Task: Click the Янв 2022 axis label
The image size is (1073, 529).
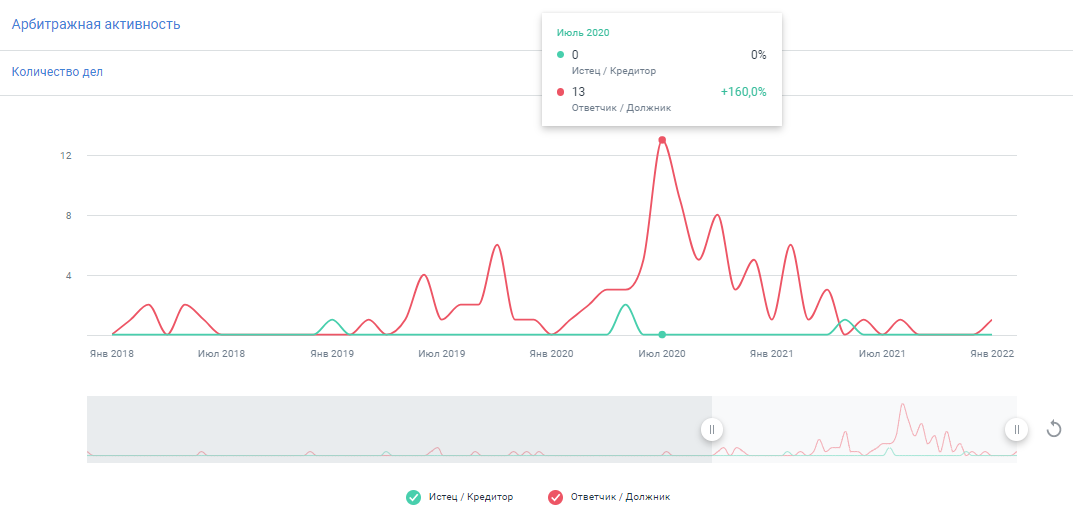Action: (x=991, y=354)
